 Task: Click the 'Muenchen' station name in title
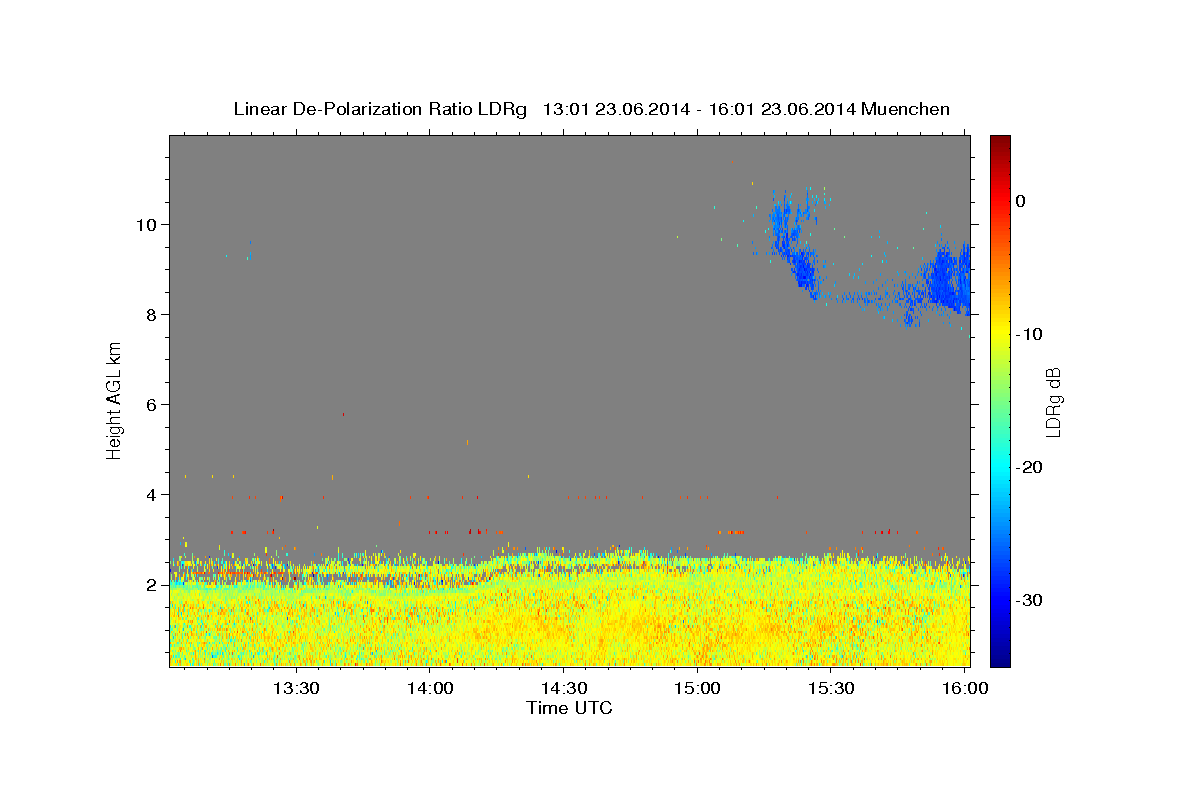(x=905, y=109)
